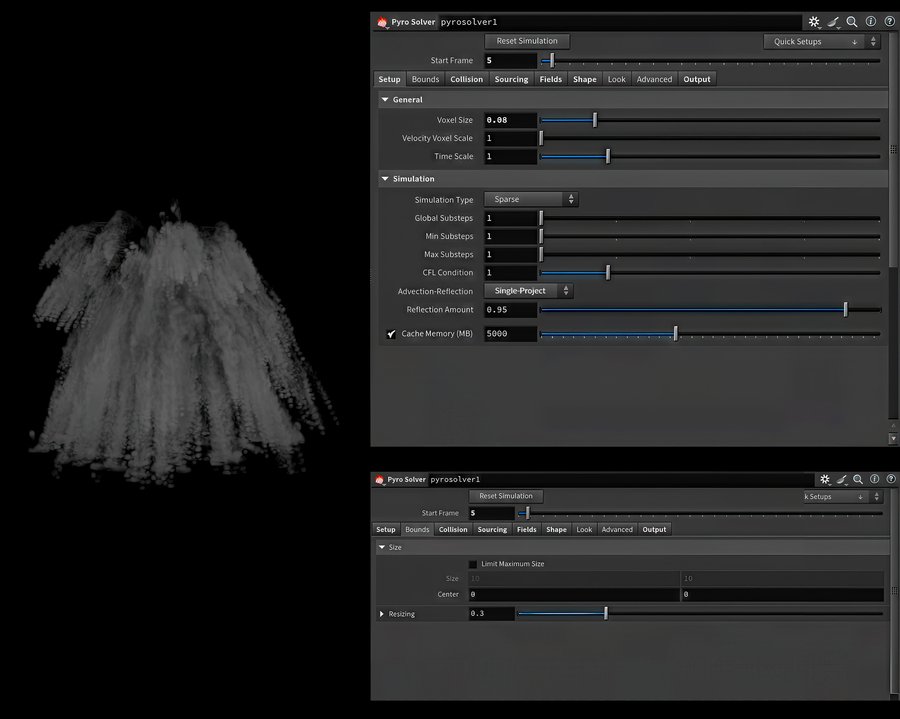The height and width of the screenshot is (719, 900).
Task: Open the help icon in the lower panel header
Action: tap(890, 480)
